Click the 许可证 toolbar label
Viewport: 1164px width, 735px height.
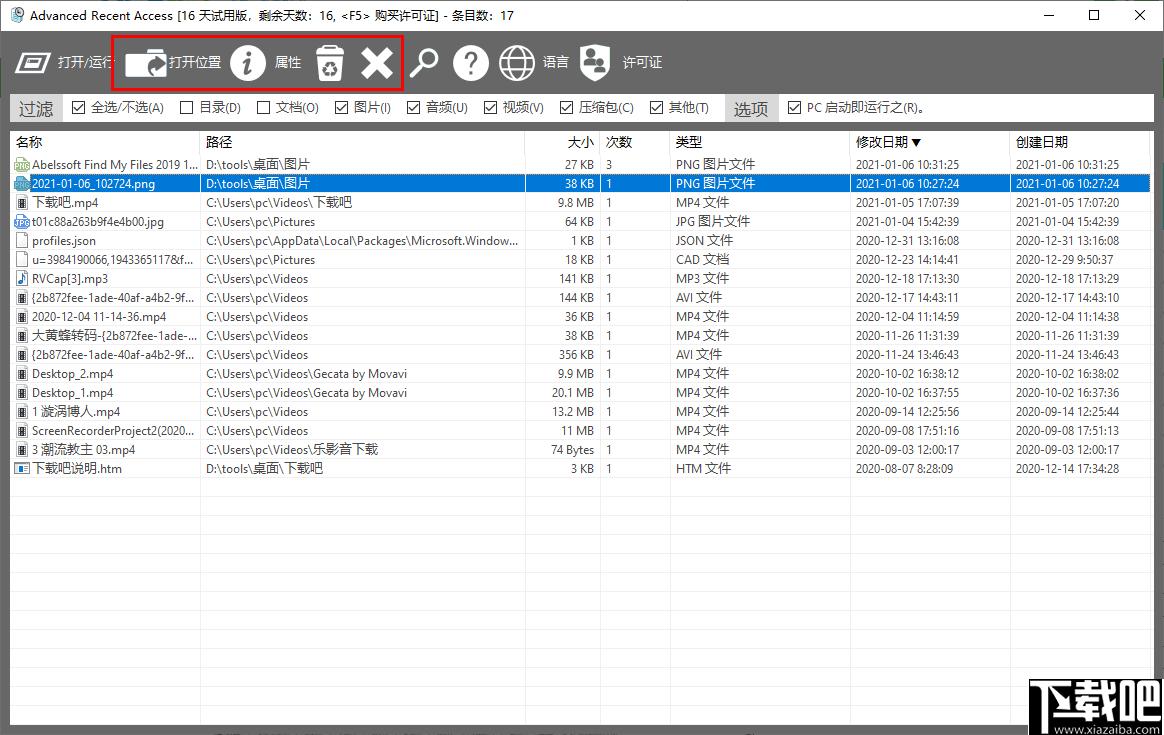click(x=642, y=62)
